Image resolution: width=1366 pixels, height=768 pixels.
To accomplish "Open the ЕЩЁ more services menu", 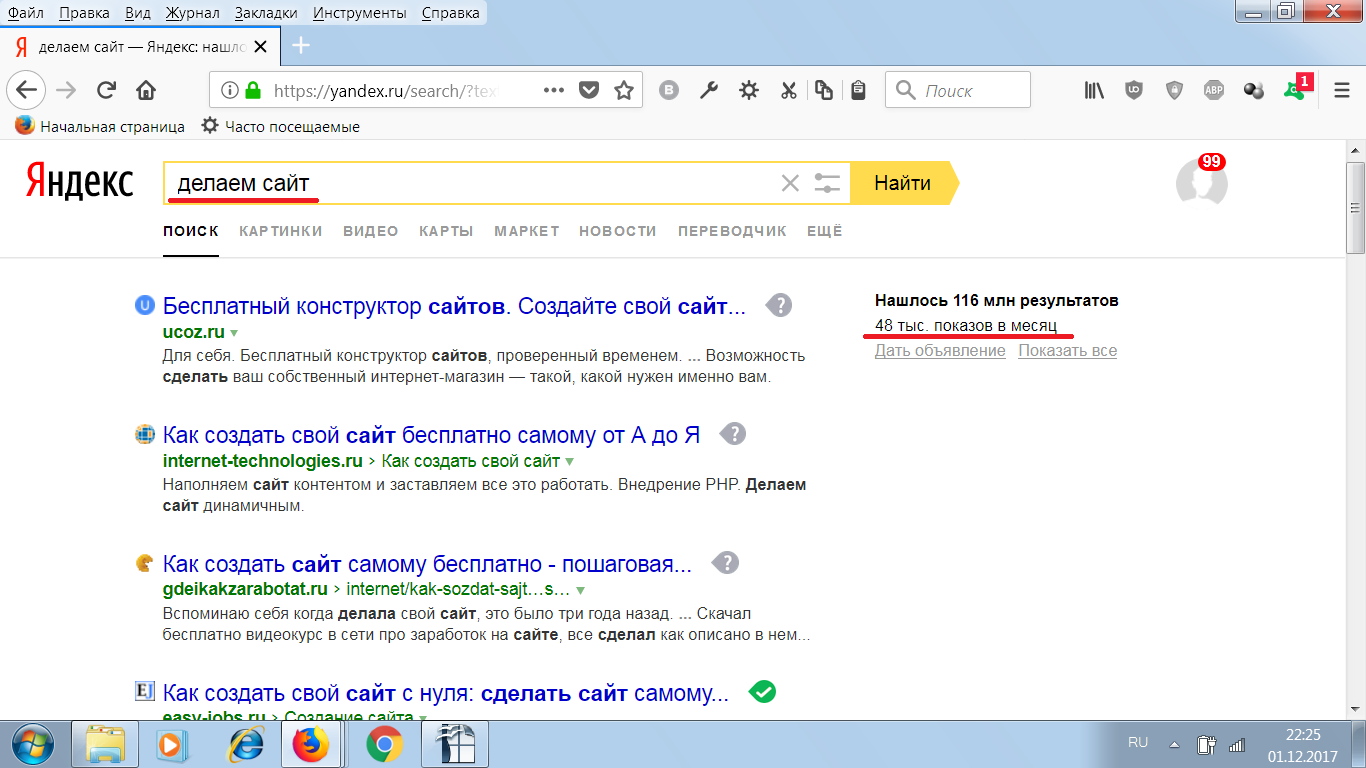I will tap(825, 231).
